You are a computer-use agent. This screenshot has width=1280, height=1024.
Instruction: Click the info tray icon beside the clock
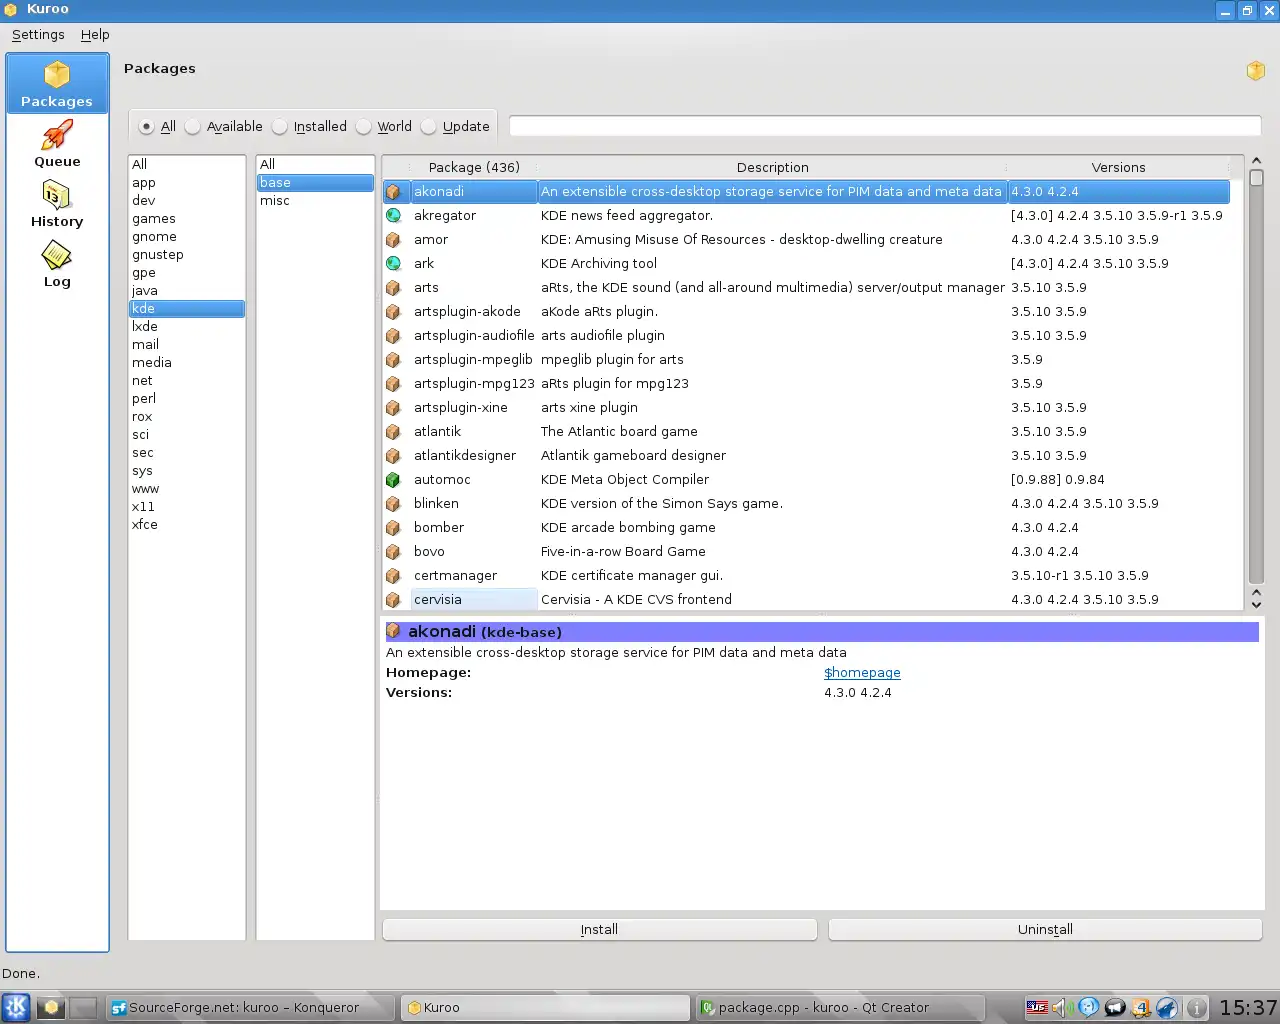point(1196,1007)
